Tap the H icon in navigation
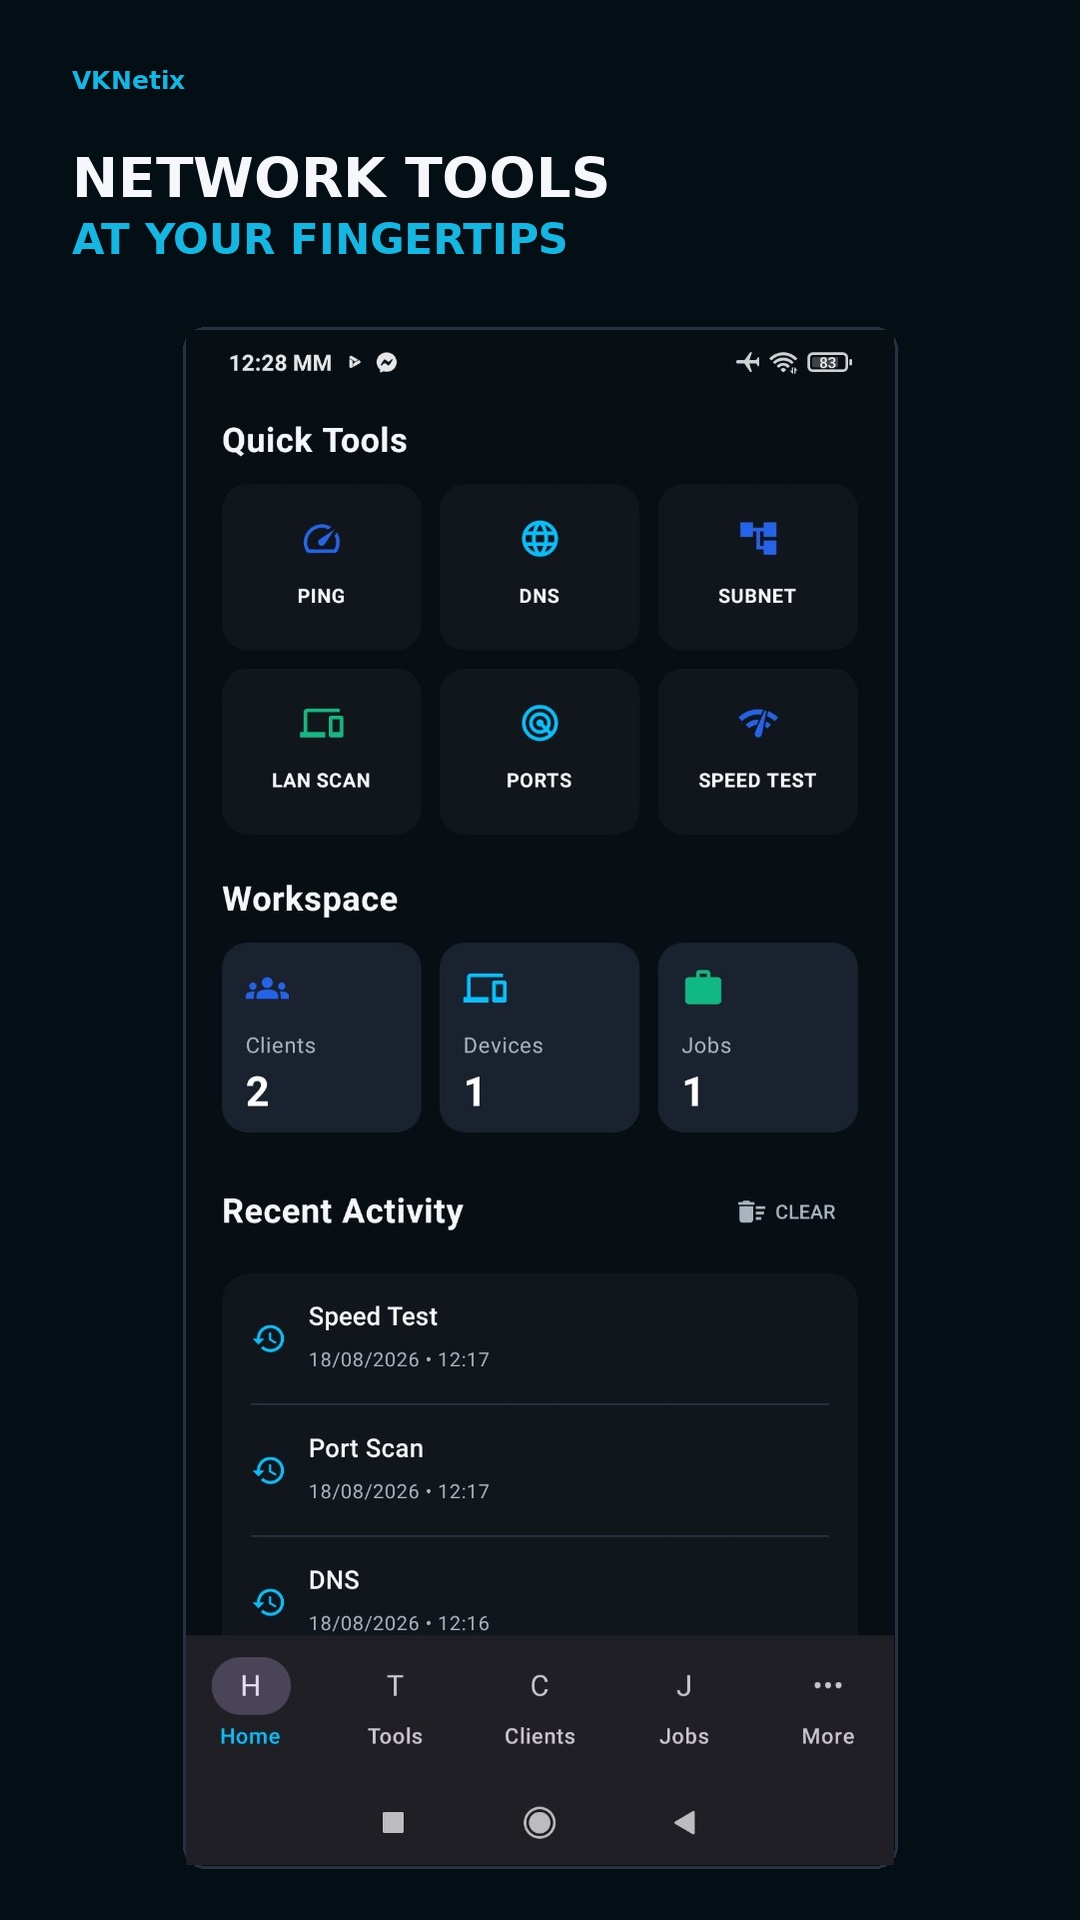 tap(251, 1686)
